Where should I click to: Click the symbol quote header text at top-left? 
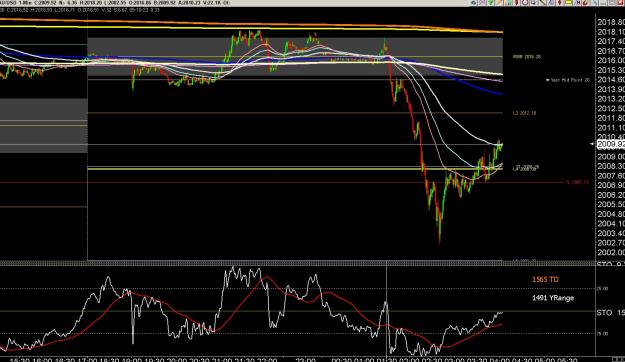click(x=115, y=3)
